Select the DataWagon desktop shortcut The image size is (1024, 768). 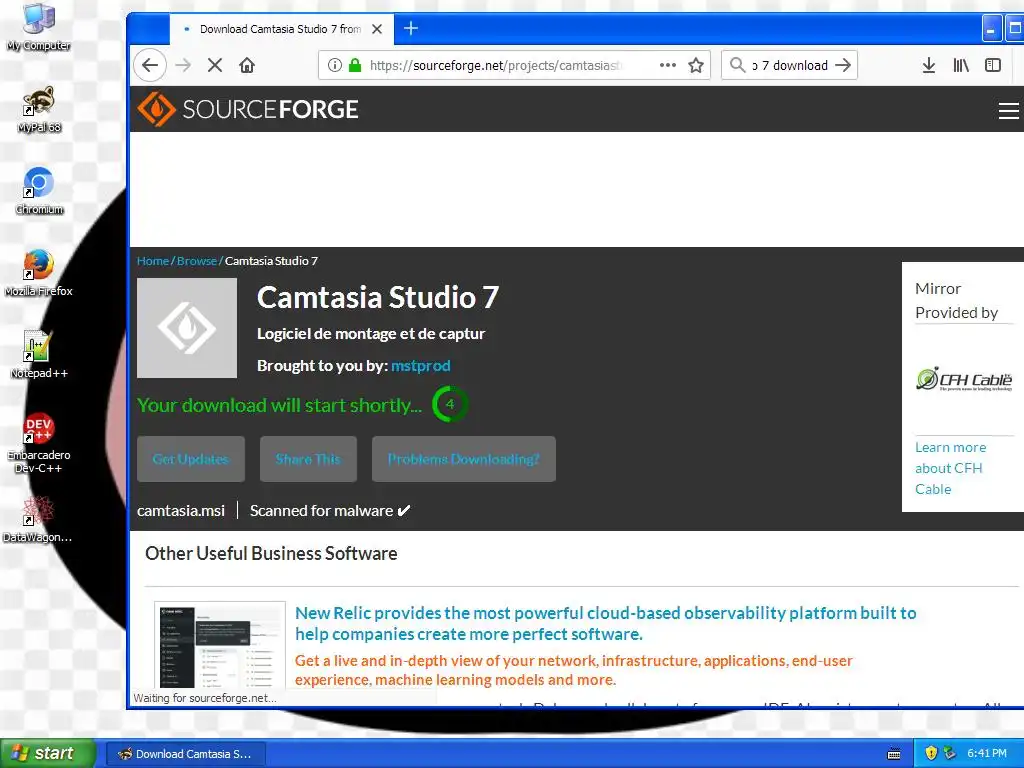point(37,519)
